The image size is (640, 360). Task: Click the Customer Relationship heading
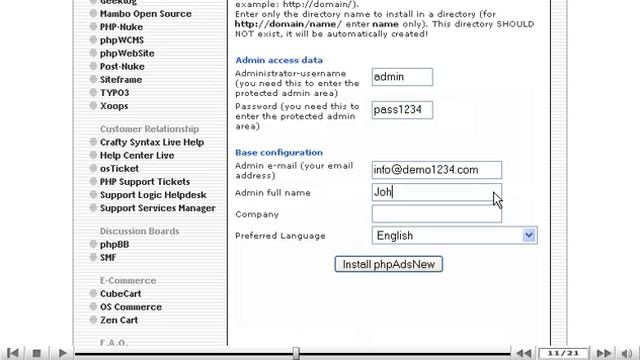pos(149,129)
